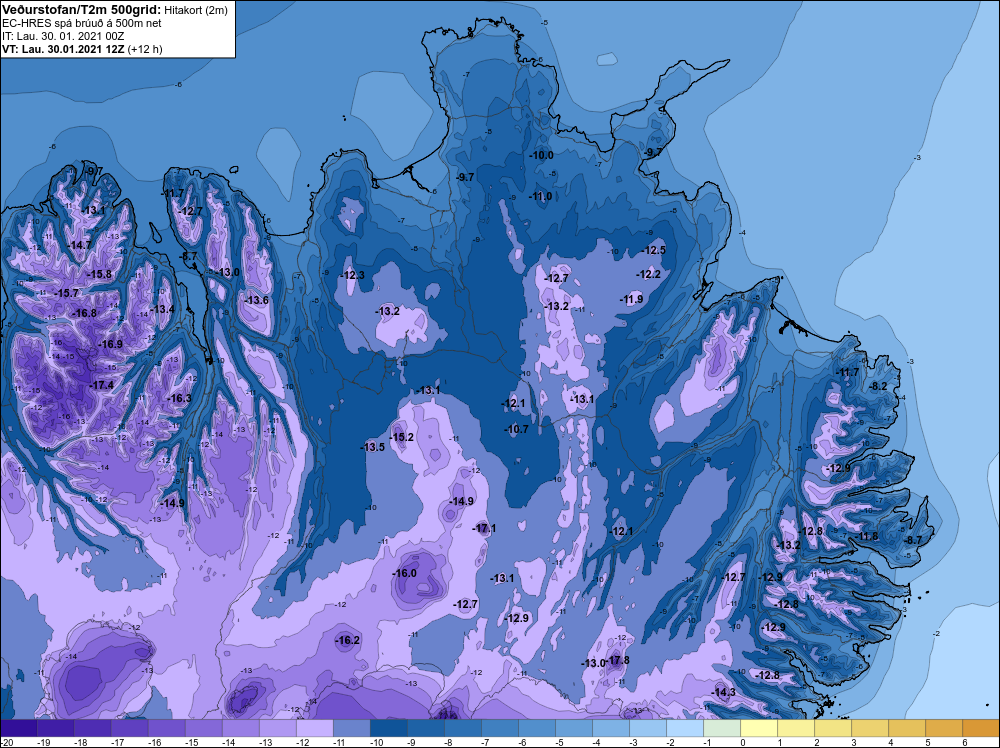The width and height of the screenshot is (1000, 748).
Task: Click the -14.3 temperature reading
Action: point(724,692)
